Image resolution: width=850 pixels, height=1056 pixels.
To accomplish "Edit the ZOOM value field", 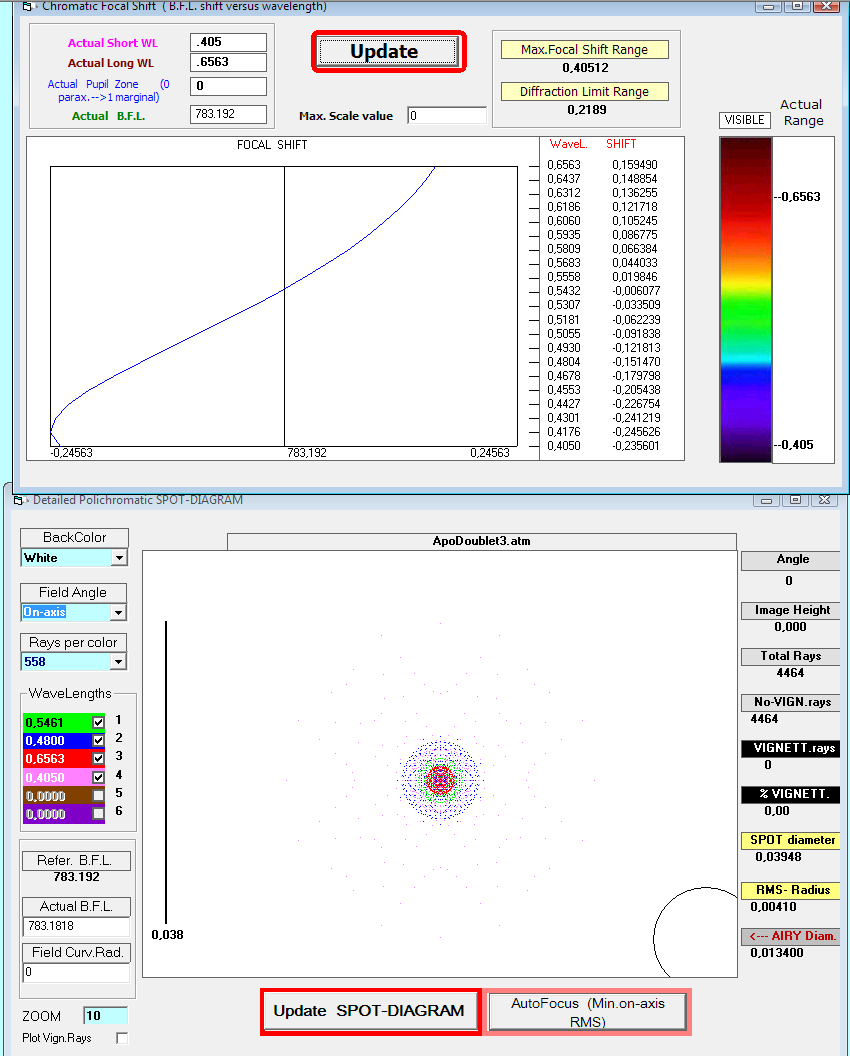I will (x=105, y=1016).
